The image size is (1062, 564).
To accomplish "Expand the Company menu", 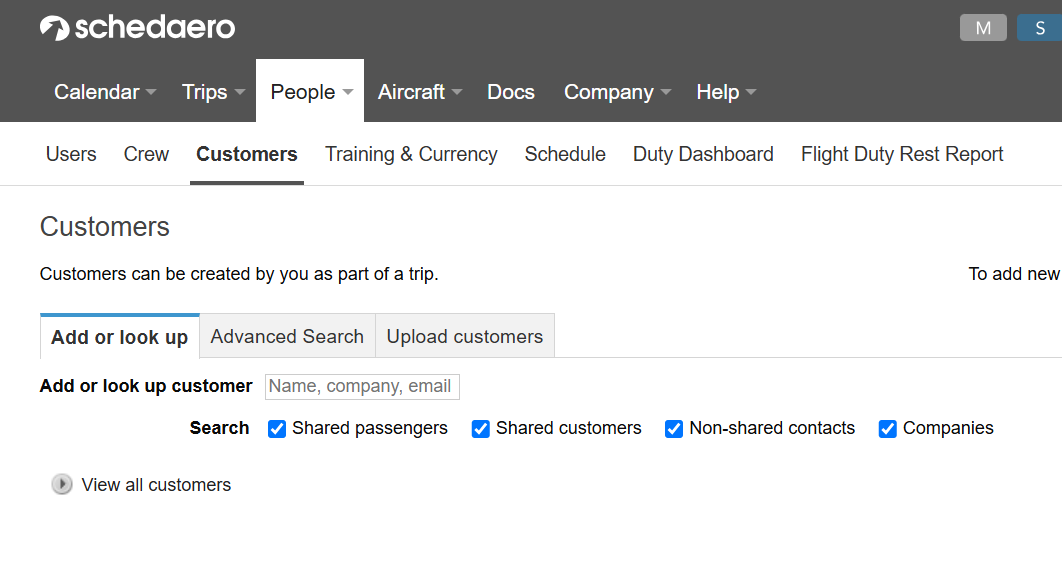I will click(x=616, y=92).
